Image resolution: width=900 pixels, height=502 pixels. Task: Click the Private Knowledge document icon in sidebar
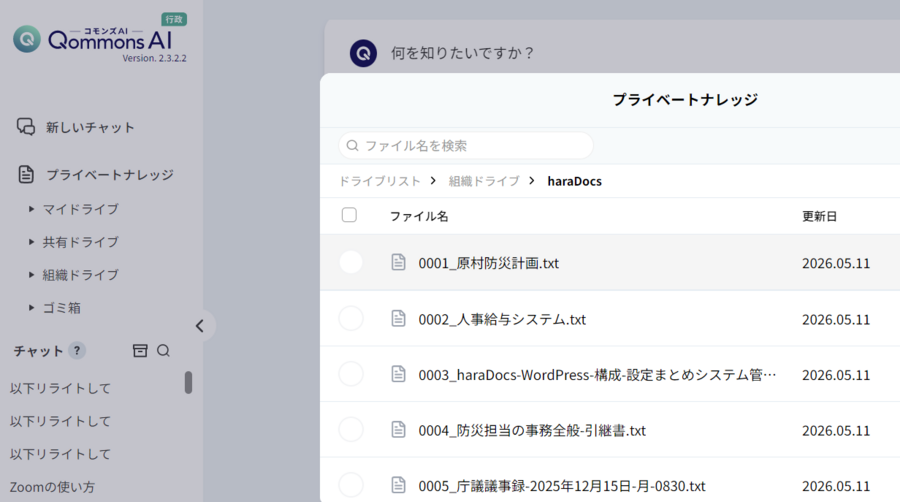[x=26, y=174]
